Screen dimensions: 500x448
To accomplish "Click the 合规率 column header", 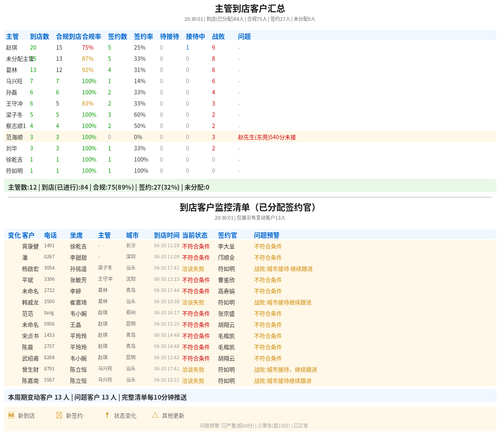I will (91, 36).
